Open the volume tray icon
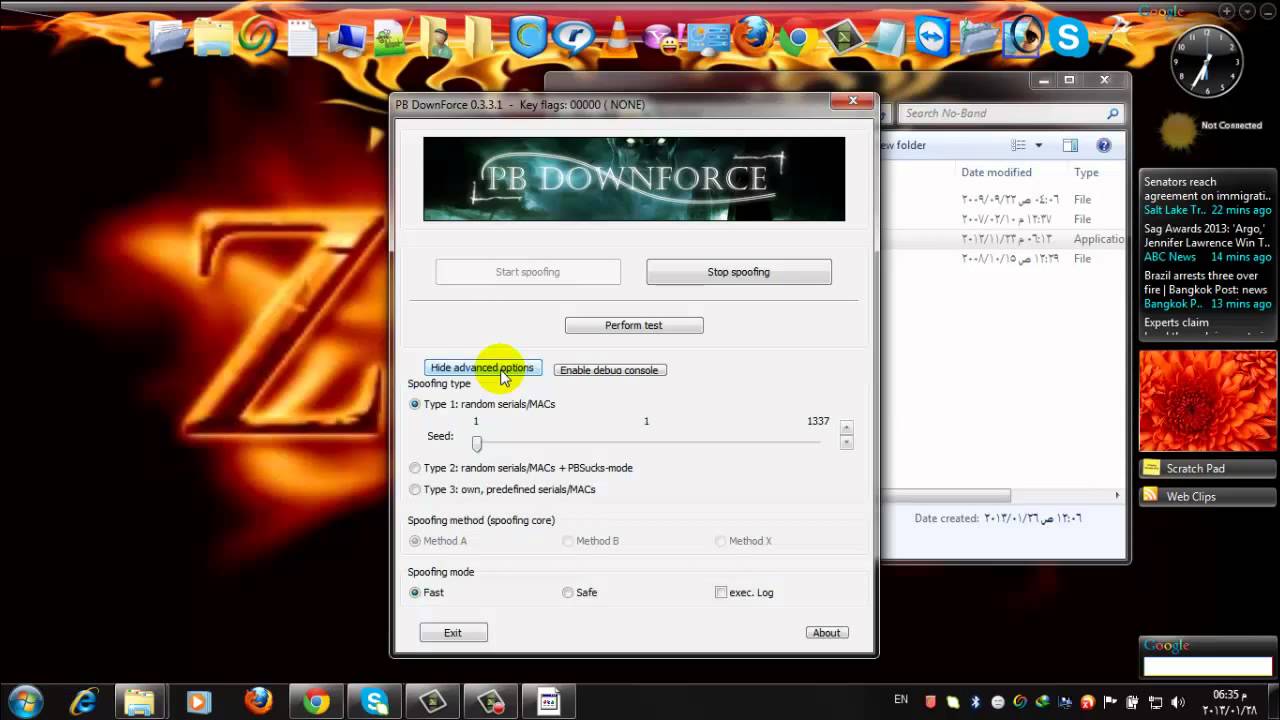The width and height of the screenshot is (1280, 720). (1177, 702)
